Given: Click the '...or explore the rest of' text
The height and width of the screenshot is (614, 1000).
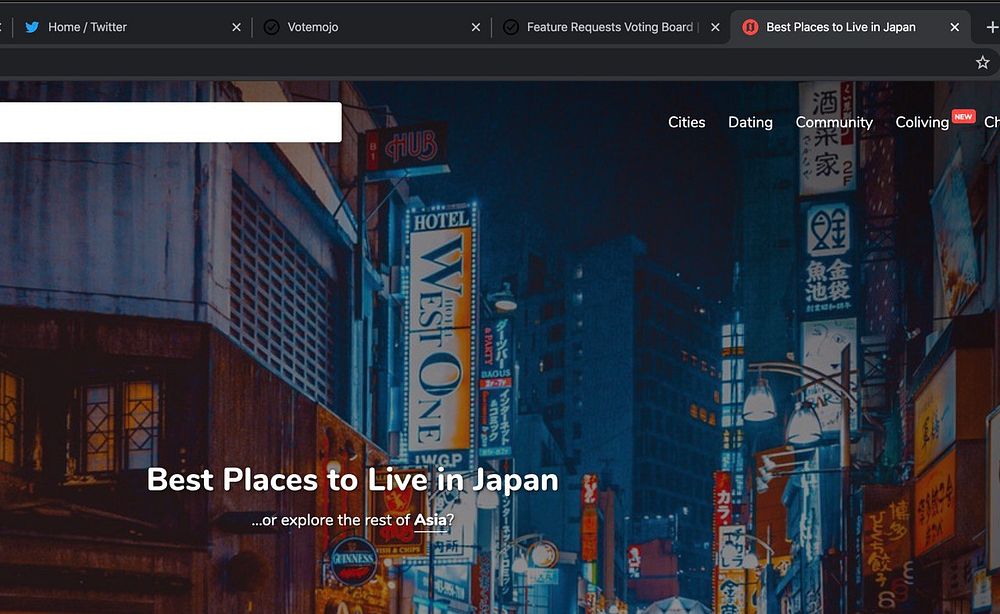Looking at the screenshot, I should point(331,520).
